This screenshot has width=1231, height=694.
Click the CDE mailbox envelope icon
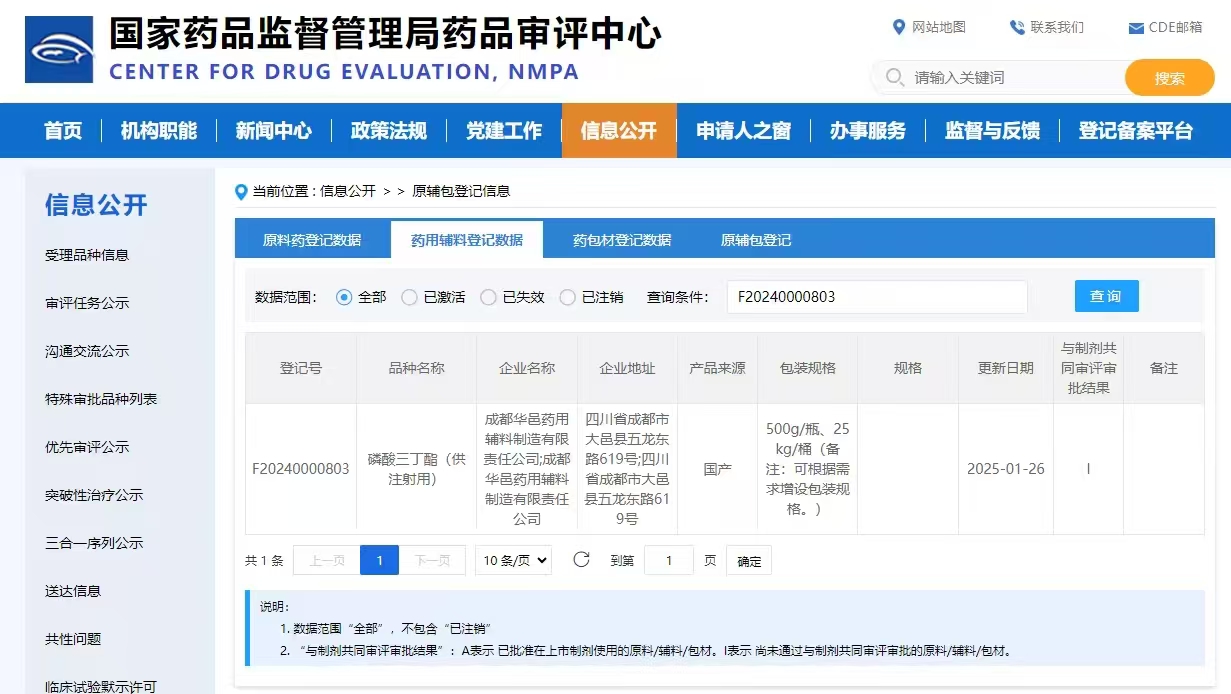pos(1136,28)
